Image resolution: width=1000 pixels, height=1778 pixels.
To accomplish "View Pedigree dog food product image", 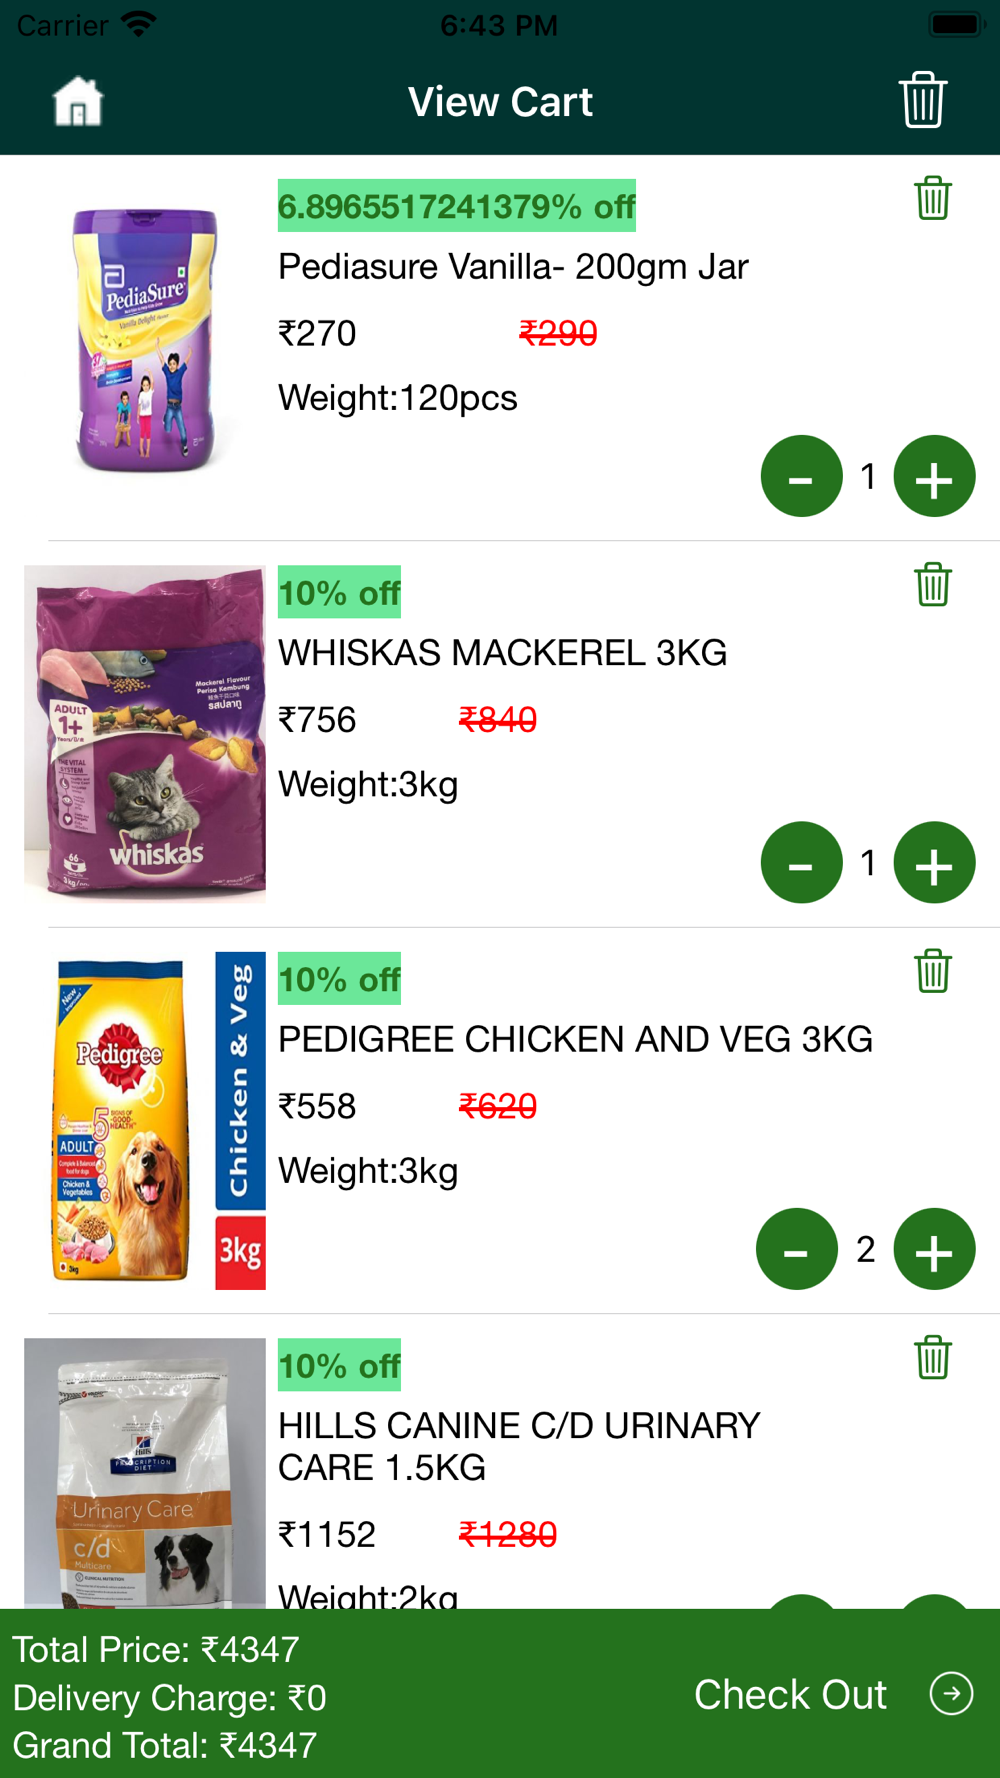I will pyautogui.click(x=145, y=1120).
